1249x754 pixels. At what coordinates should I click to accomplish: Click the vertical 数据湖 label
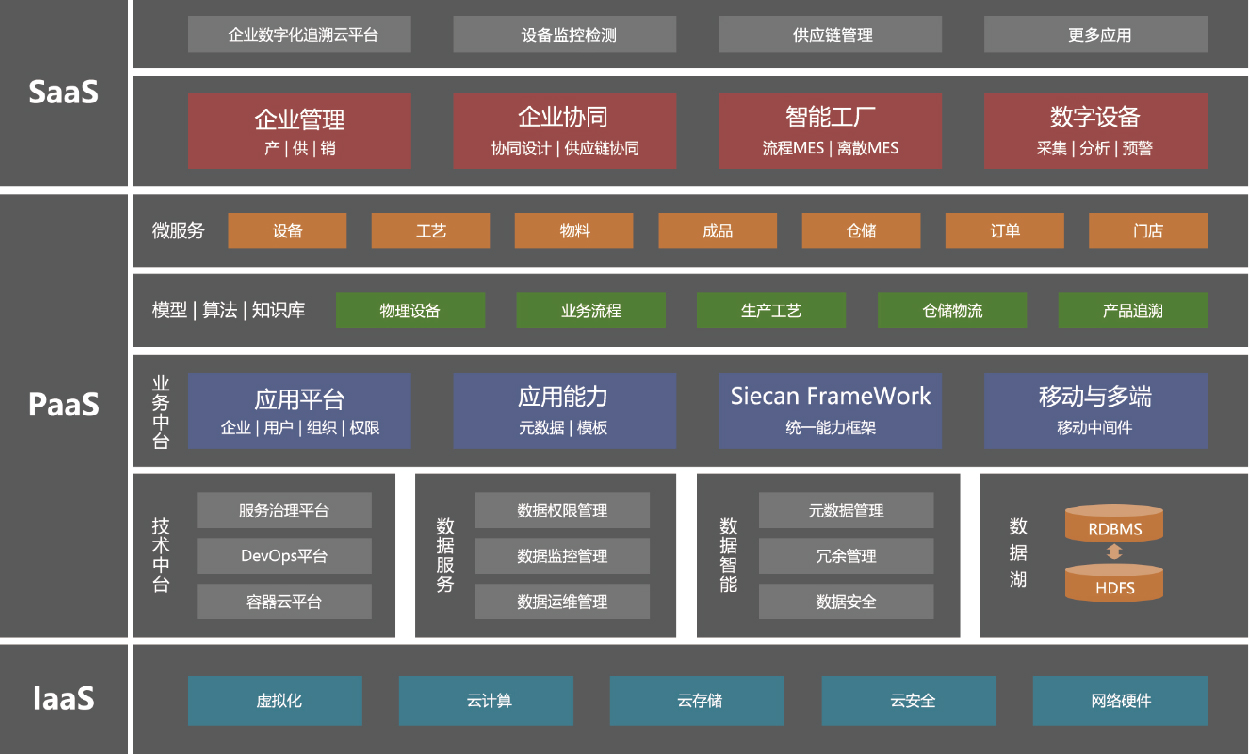coord(1018,553)
